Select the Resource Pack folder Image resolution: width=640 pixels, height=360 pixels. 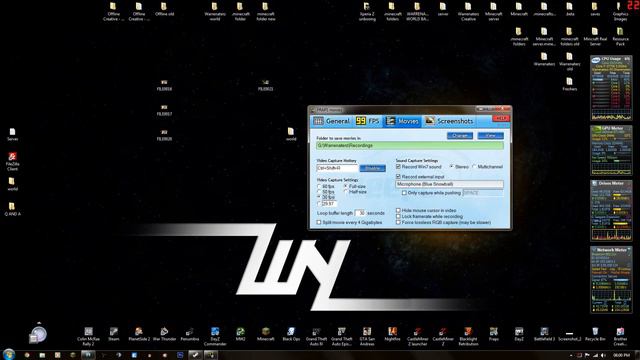point(620,36)
